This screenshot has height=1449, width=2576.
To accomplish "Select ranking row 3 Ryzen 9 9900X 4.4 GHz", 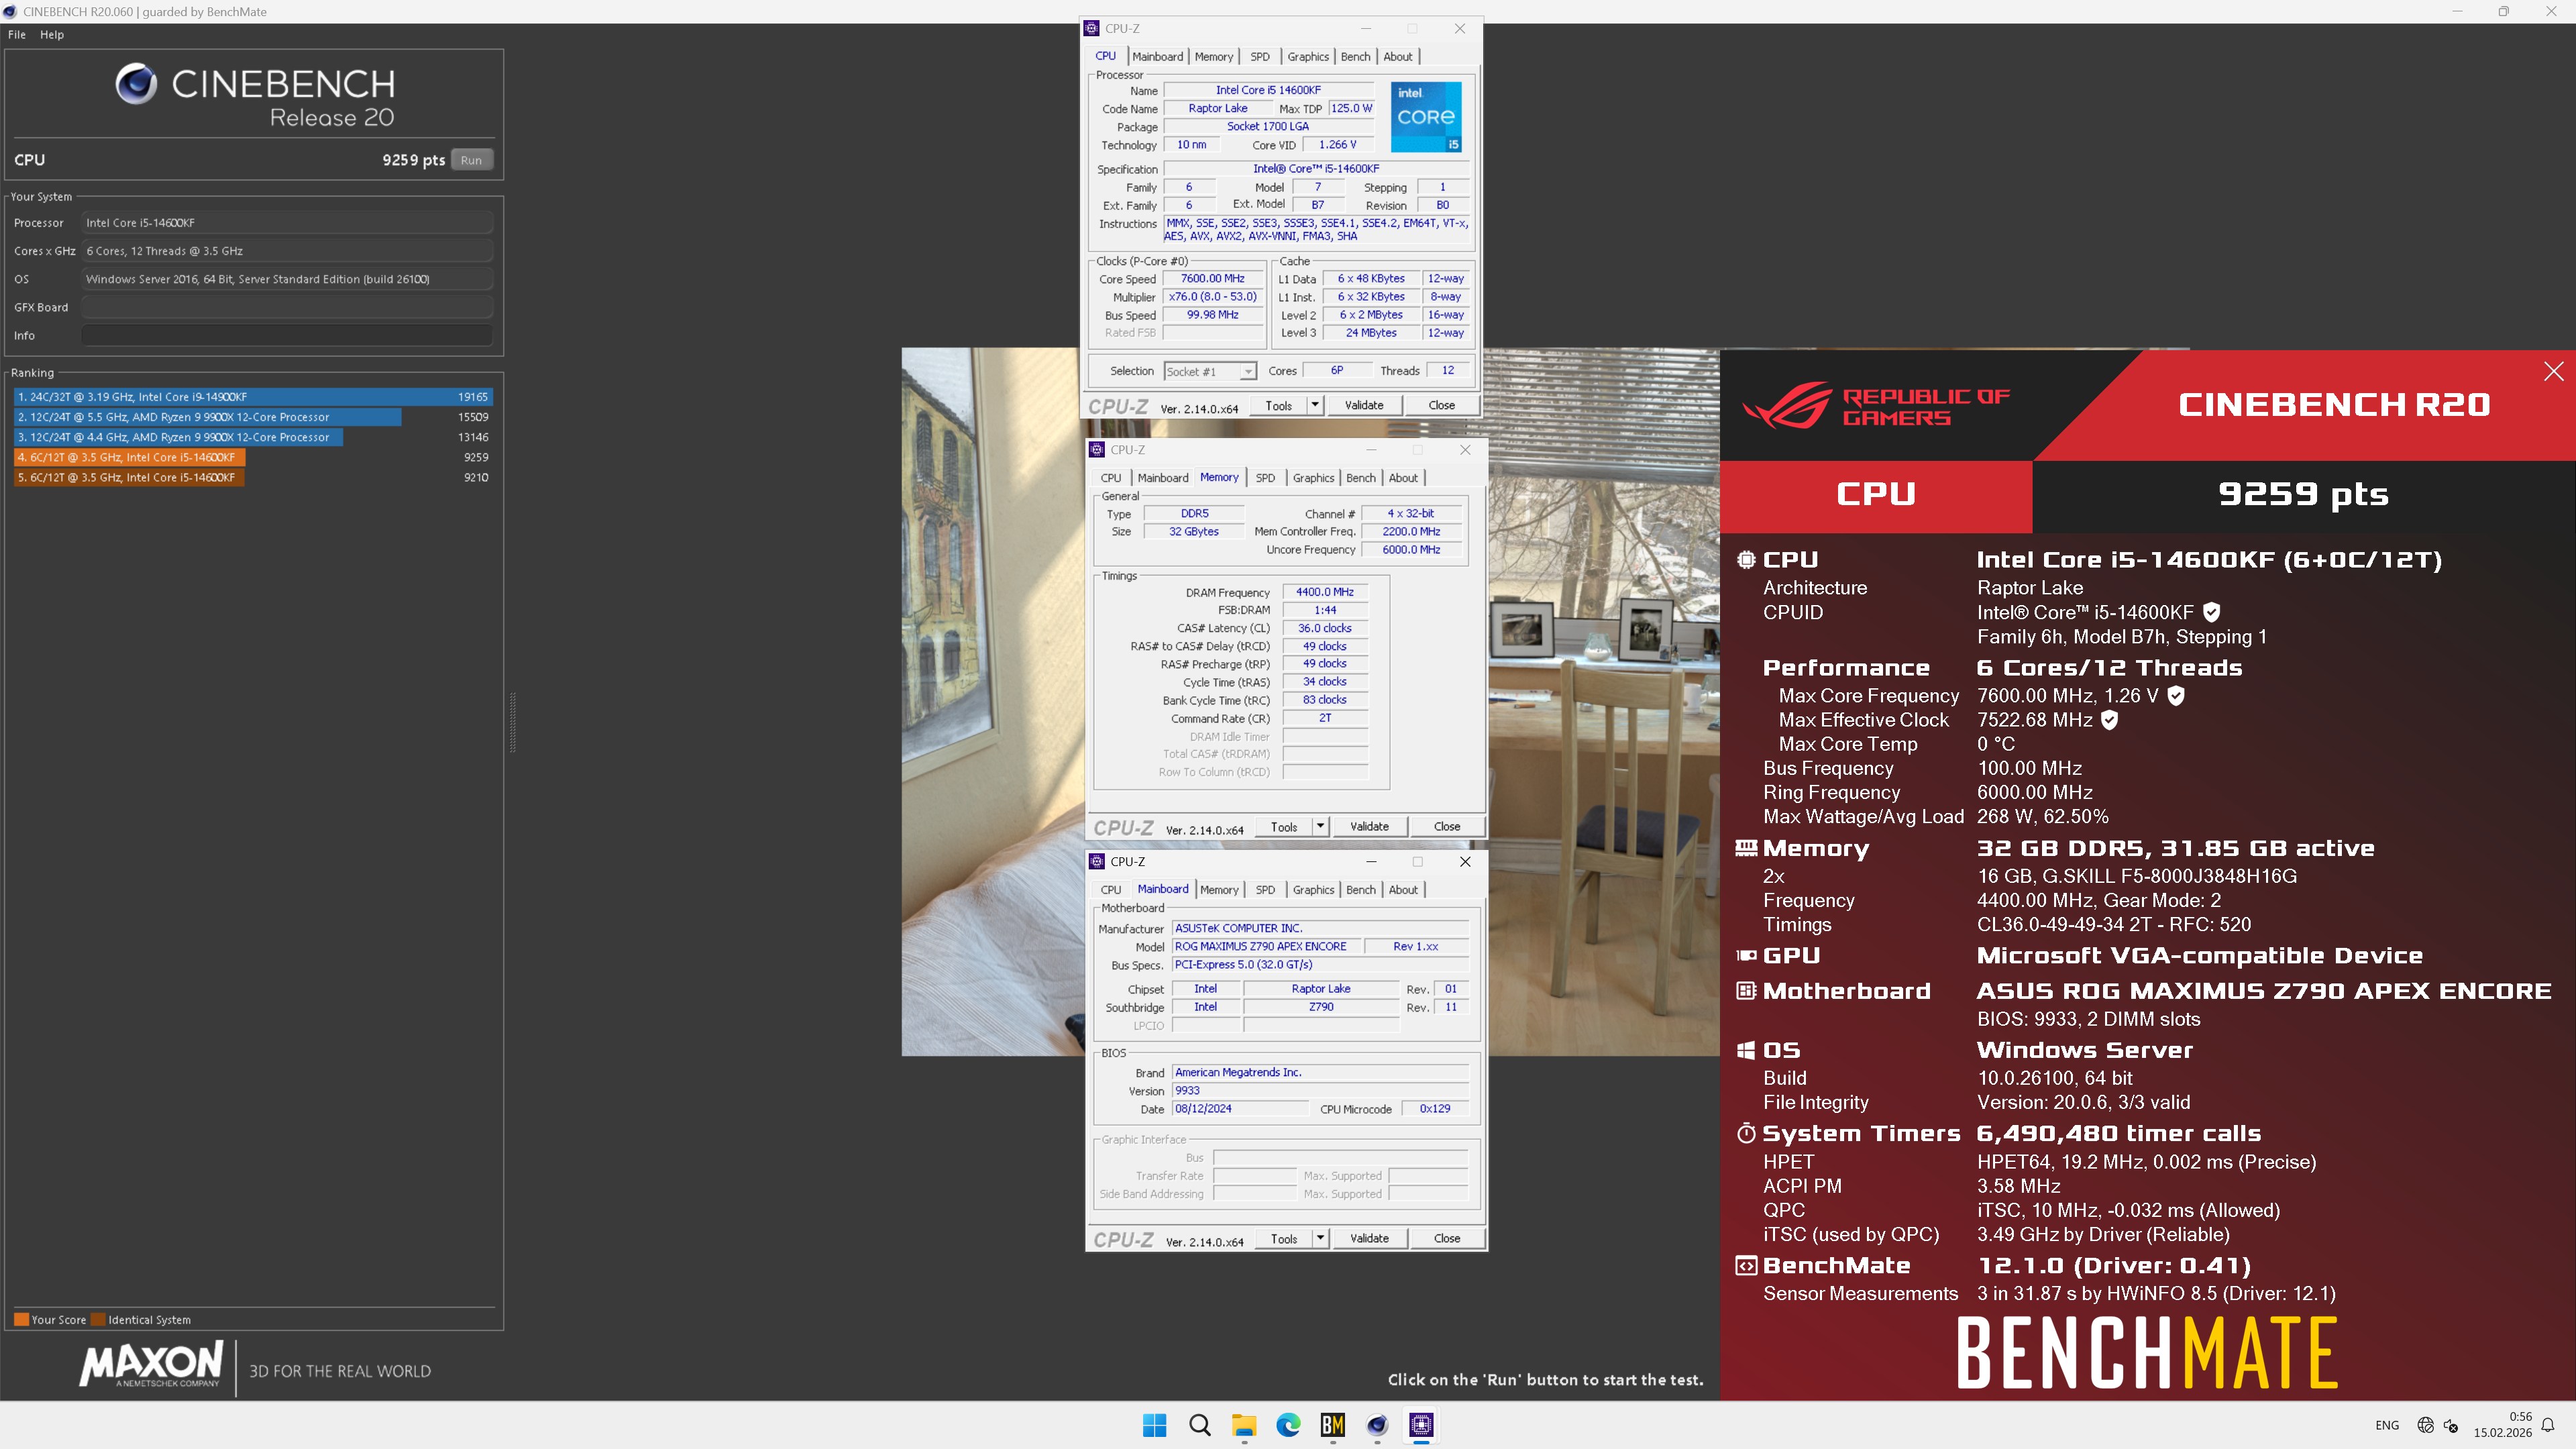I will pos(253,437).
